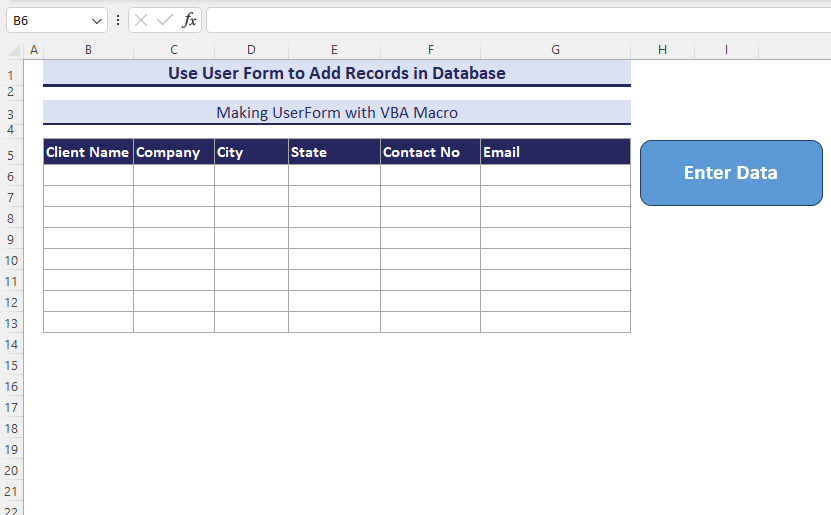Image resolution: width=831 pixels, height=515 pixels.
Task: Click the 'Making UserForm with VBA Macro' subtitle
Action: point(337,113)
